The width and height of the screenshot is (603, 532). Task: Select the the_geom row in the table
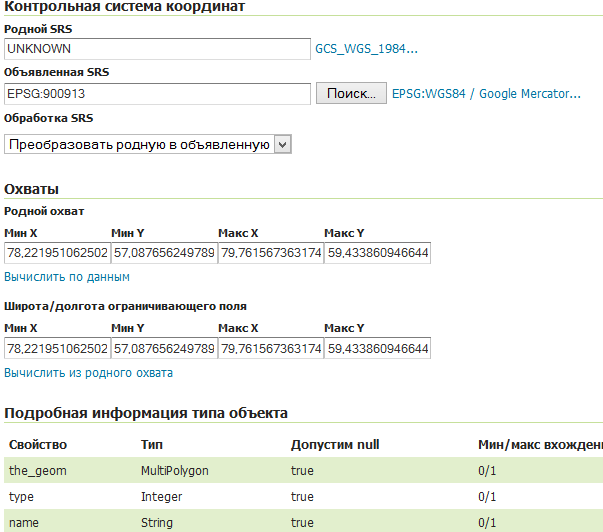[x=301, y=470]
